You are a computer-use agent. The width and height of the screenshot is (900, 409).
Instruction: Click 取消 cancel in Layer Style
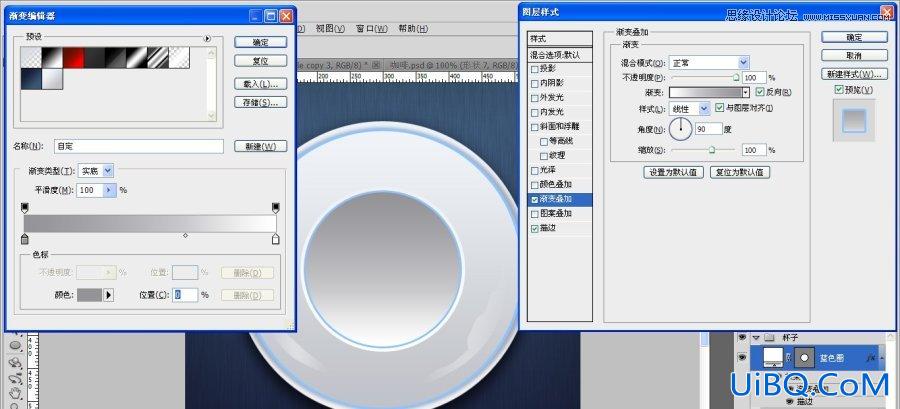854,56
